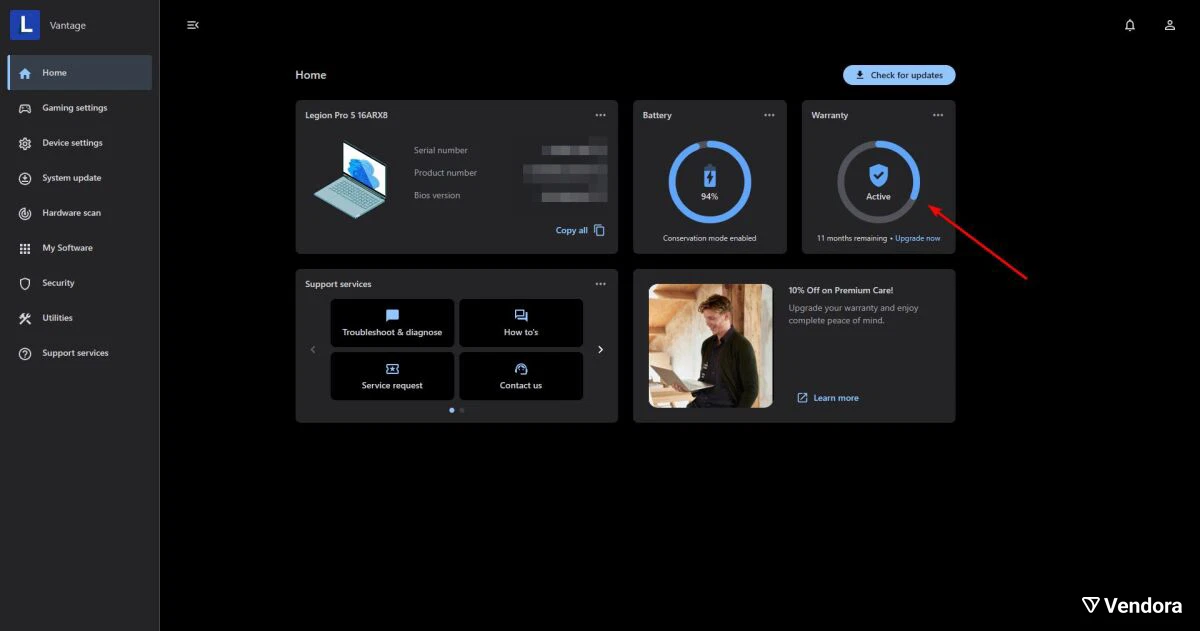This screenshot has height=631, width=1200.
Task: Open My Software in sidebar
Action: 80,248
